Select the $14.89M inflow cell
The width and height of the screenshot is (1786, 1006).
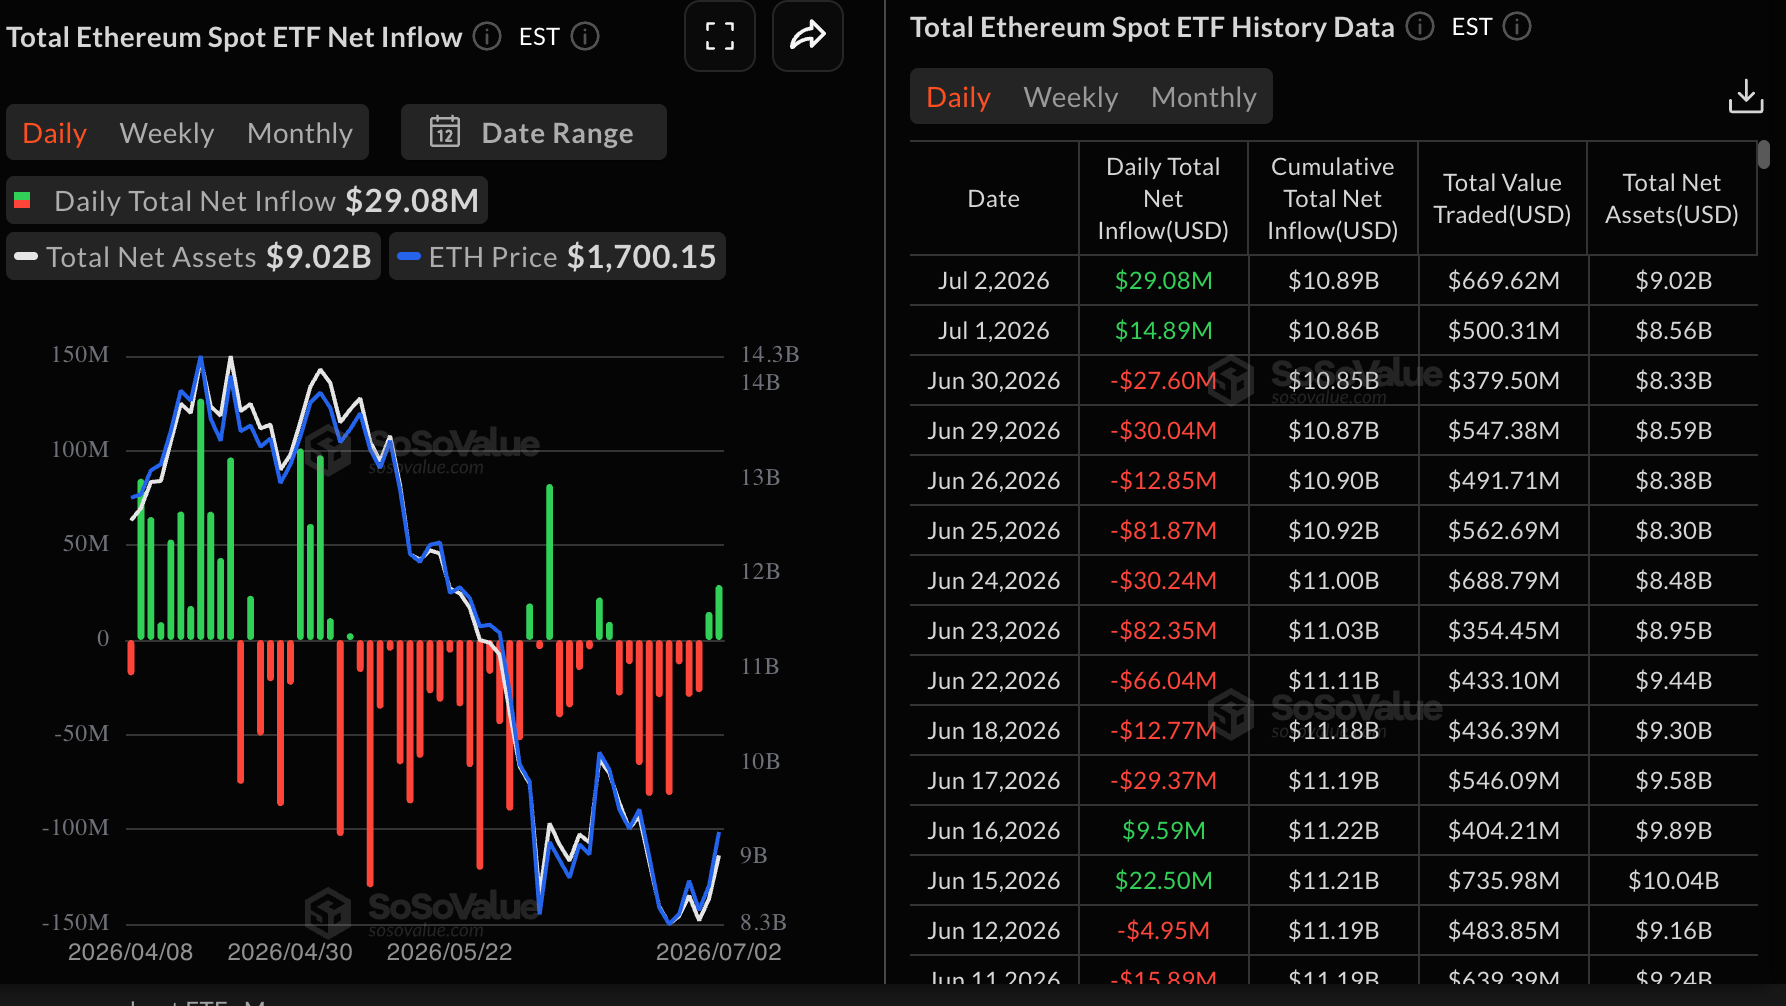coord(1163,331)
